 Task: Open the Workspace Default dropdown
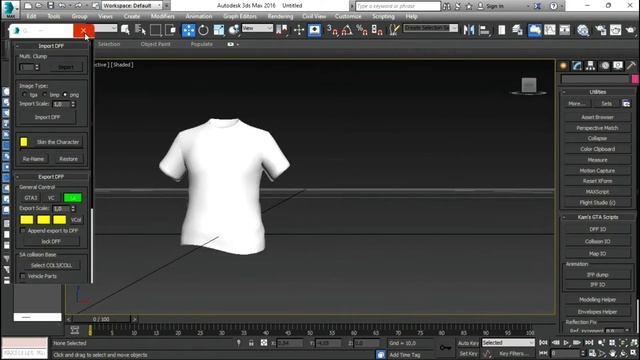point(133,6)
